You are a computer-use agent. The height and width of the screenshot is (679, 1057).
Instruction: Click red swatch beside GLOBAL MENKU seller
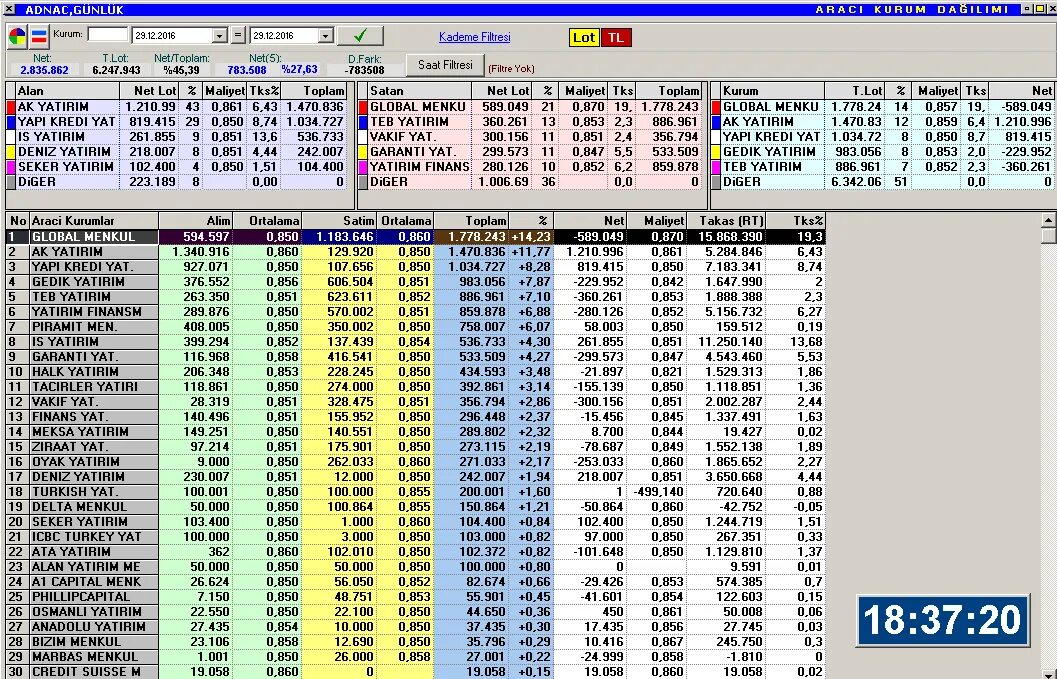(363, 107)
